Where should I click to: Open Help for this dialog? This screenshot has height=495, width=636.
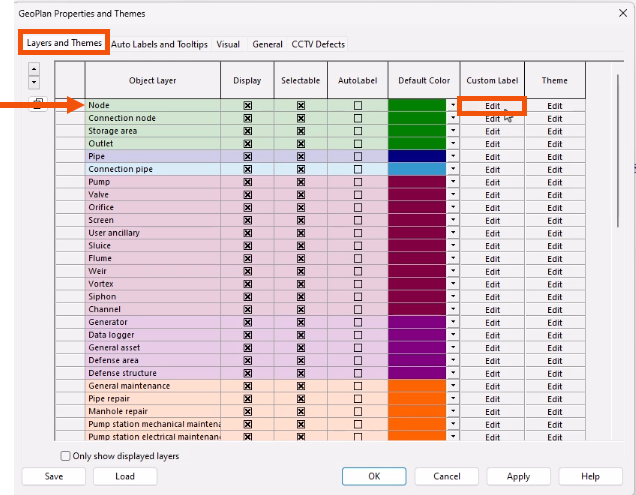click(x=590, y=476)
